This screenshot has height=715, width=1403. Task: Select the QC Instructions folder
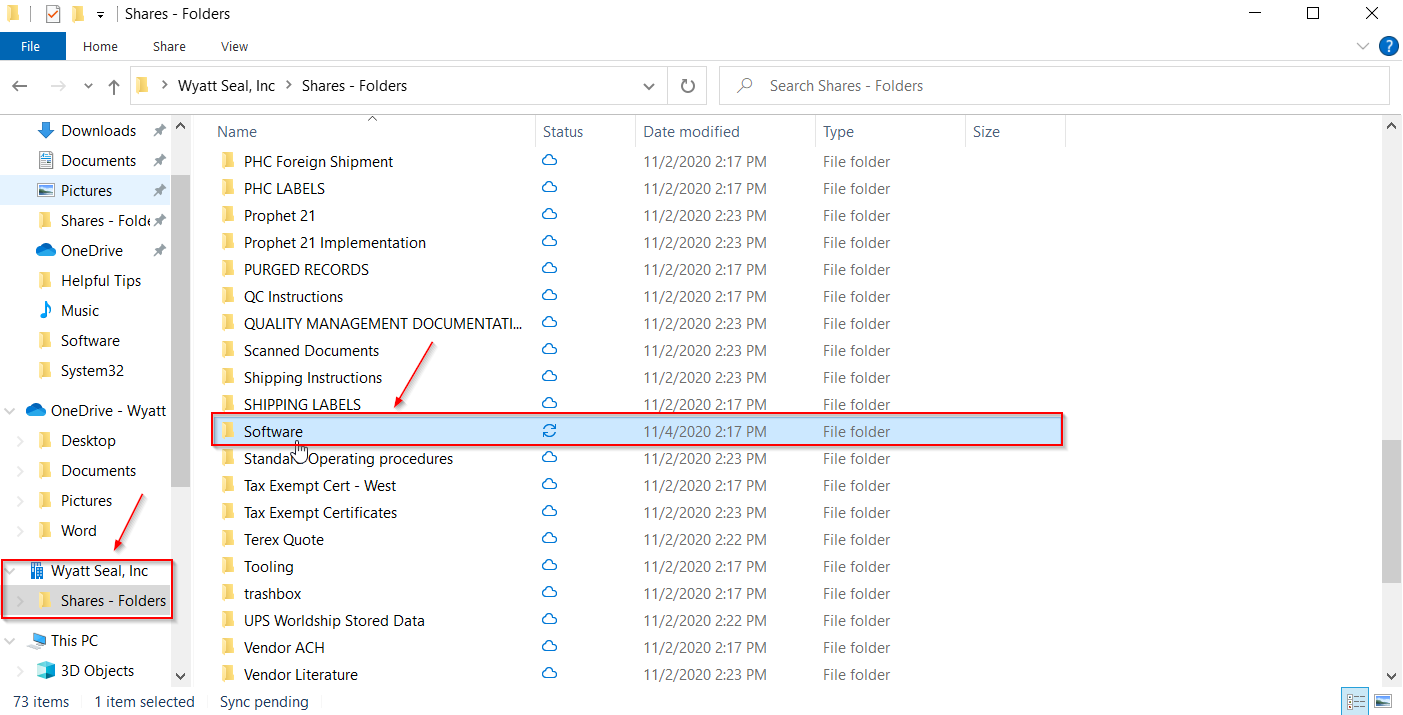tap(293, 297)
